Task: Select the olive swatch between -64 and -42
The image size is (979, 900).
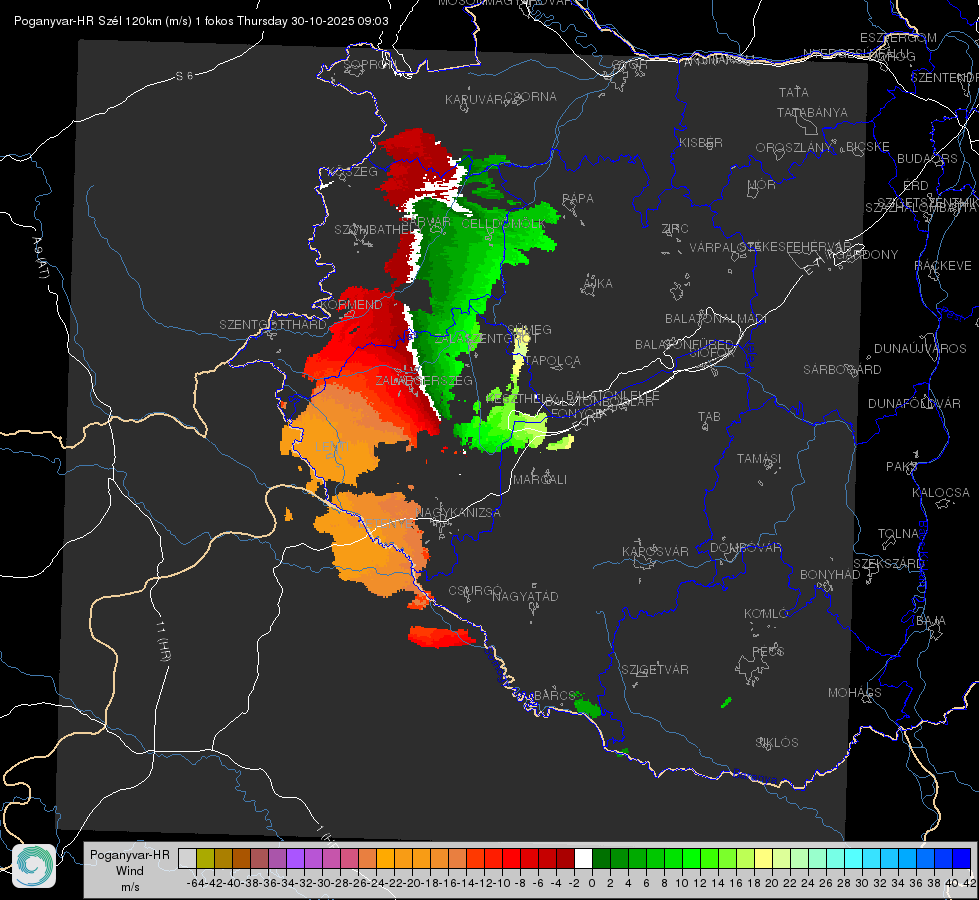Action: (205, 859)
